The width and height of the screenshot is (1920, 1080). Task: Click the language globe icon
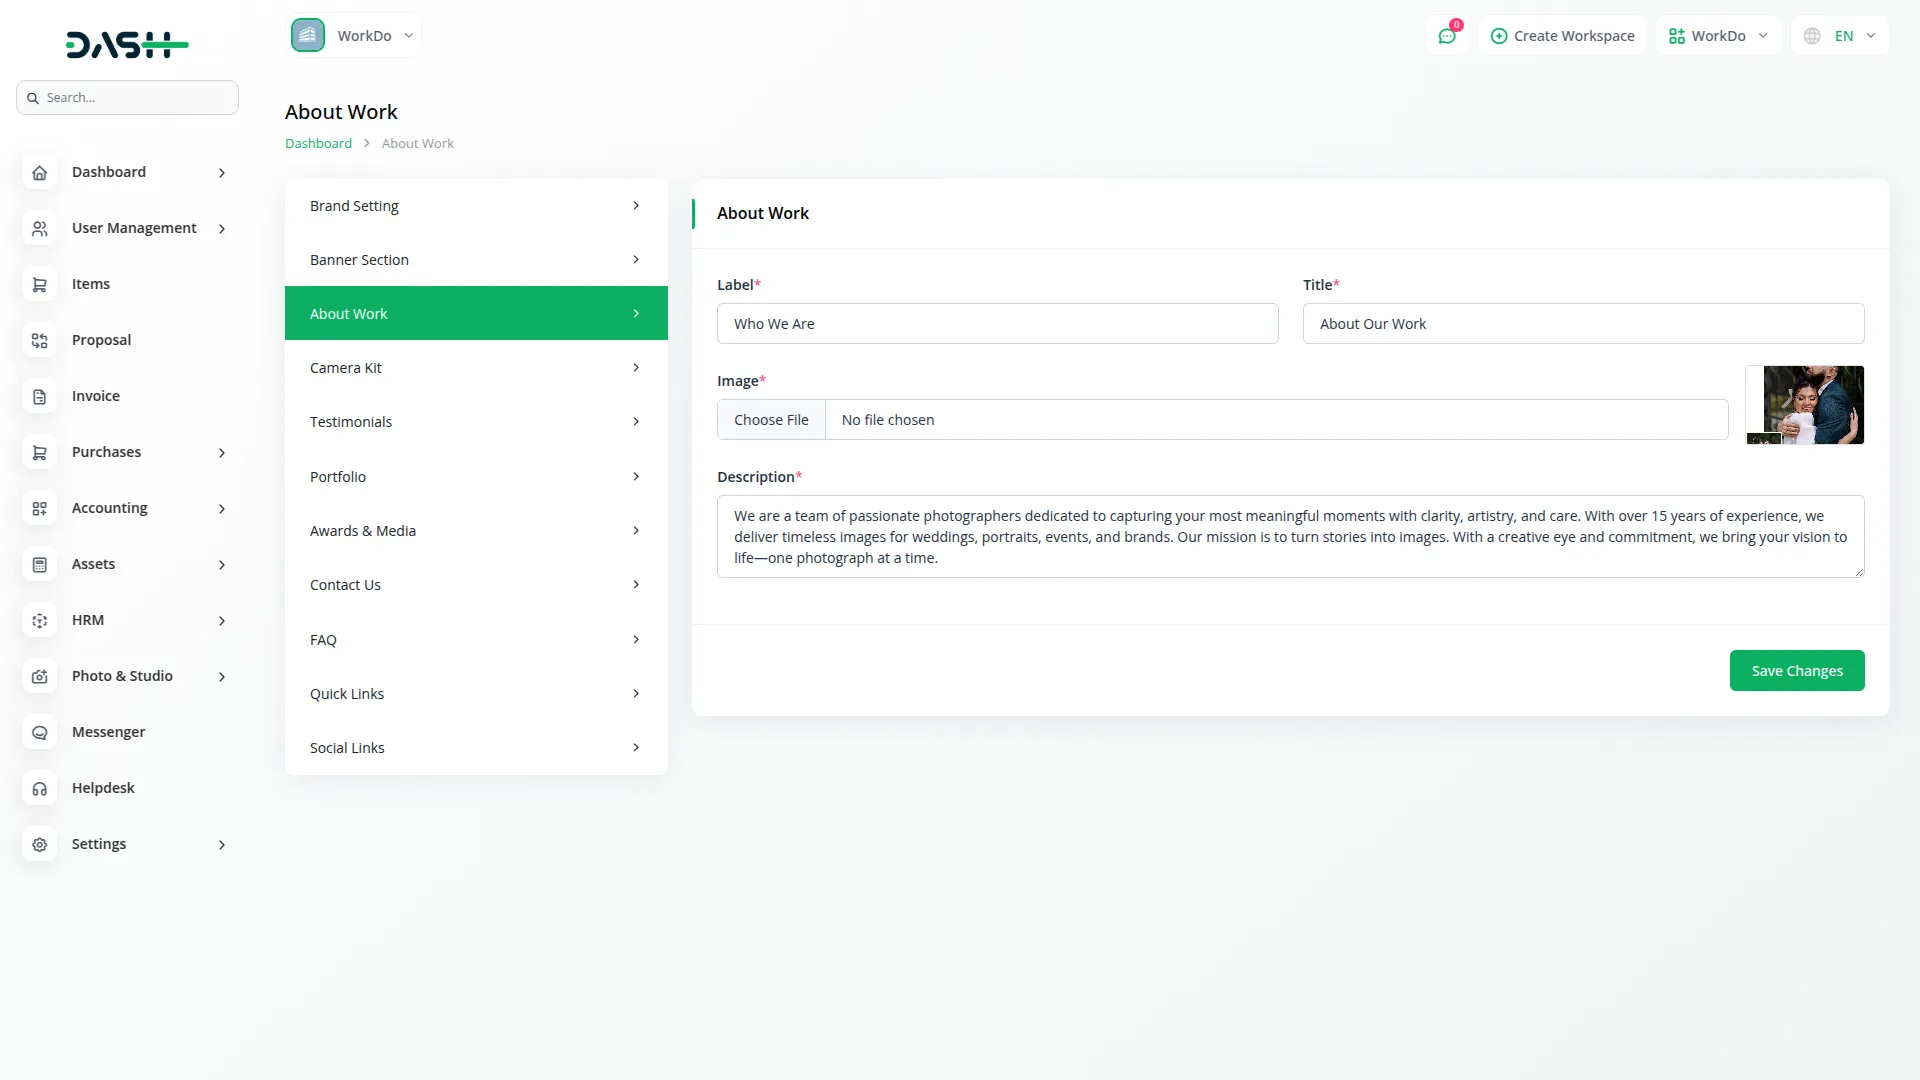click(x=1812, y=36)
